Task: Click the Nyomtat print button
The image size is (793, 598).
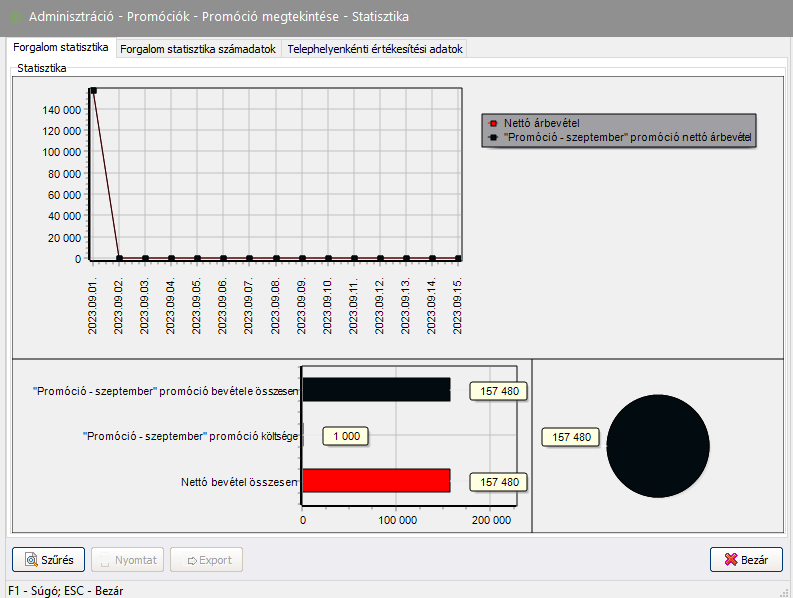Action: (x=128, y=560)
